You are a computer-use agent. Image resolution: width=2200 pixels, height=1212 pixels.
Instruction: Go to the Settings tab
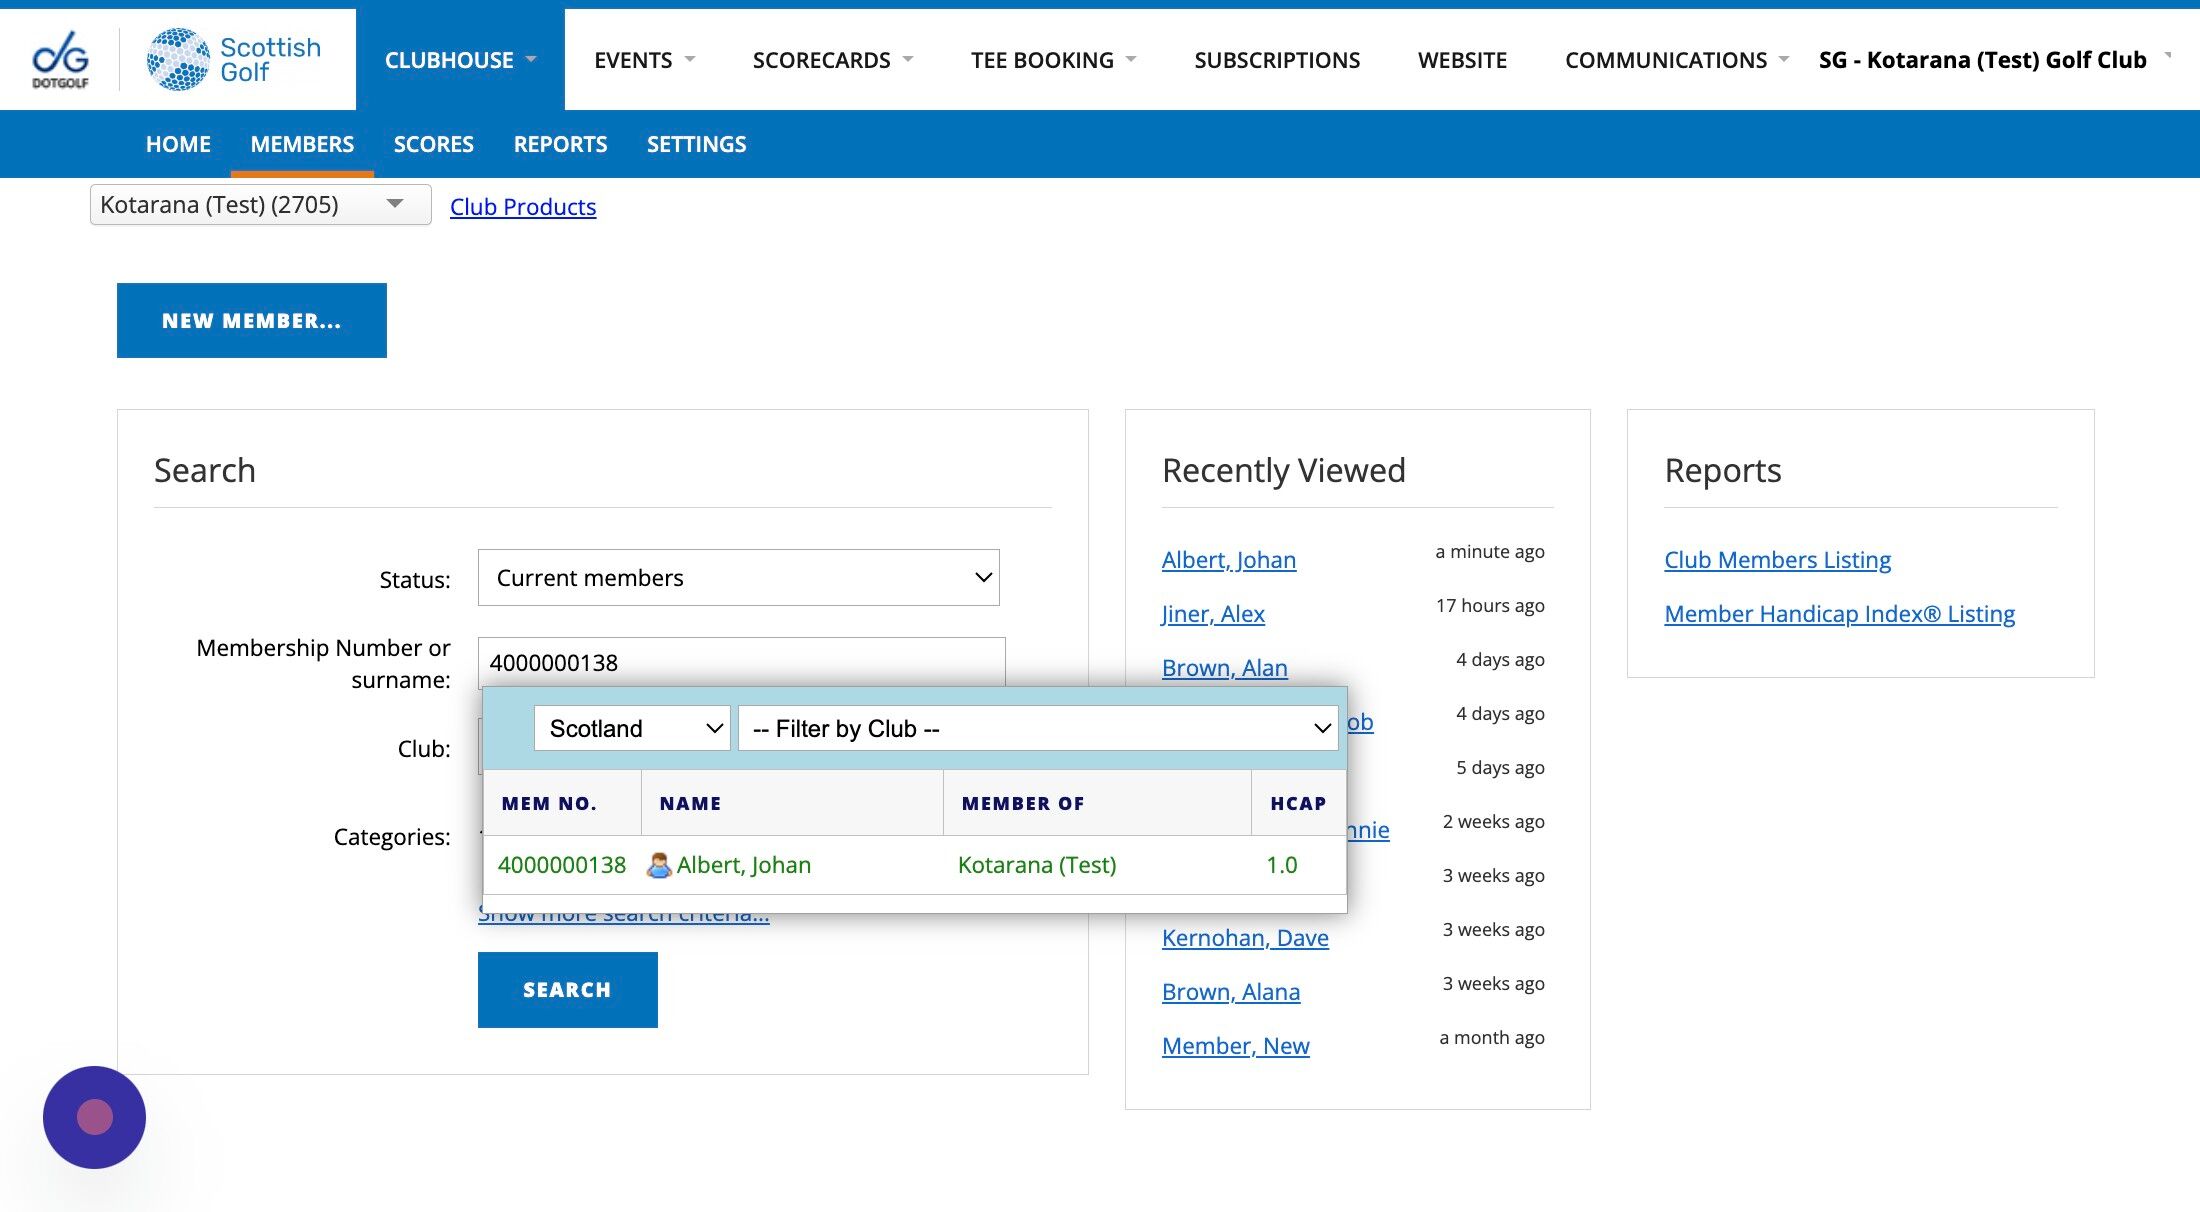[696, 144]
